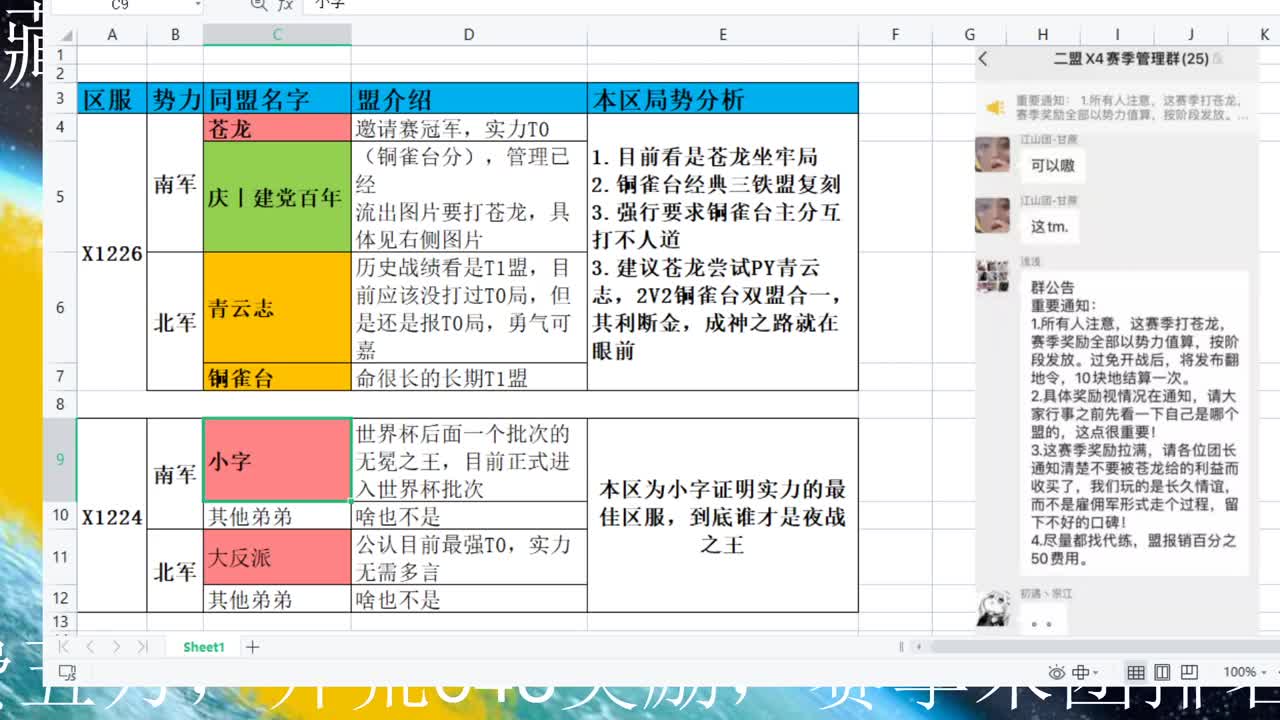Switch to Page Layout view icon
This screenshot has width=1280, height=720.
pos(1163,672)
